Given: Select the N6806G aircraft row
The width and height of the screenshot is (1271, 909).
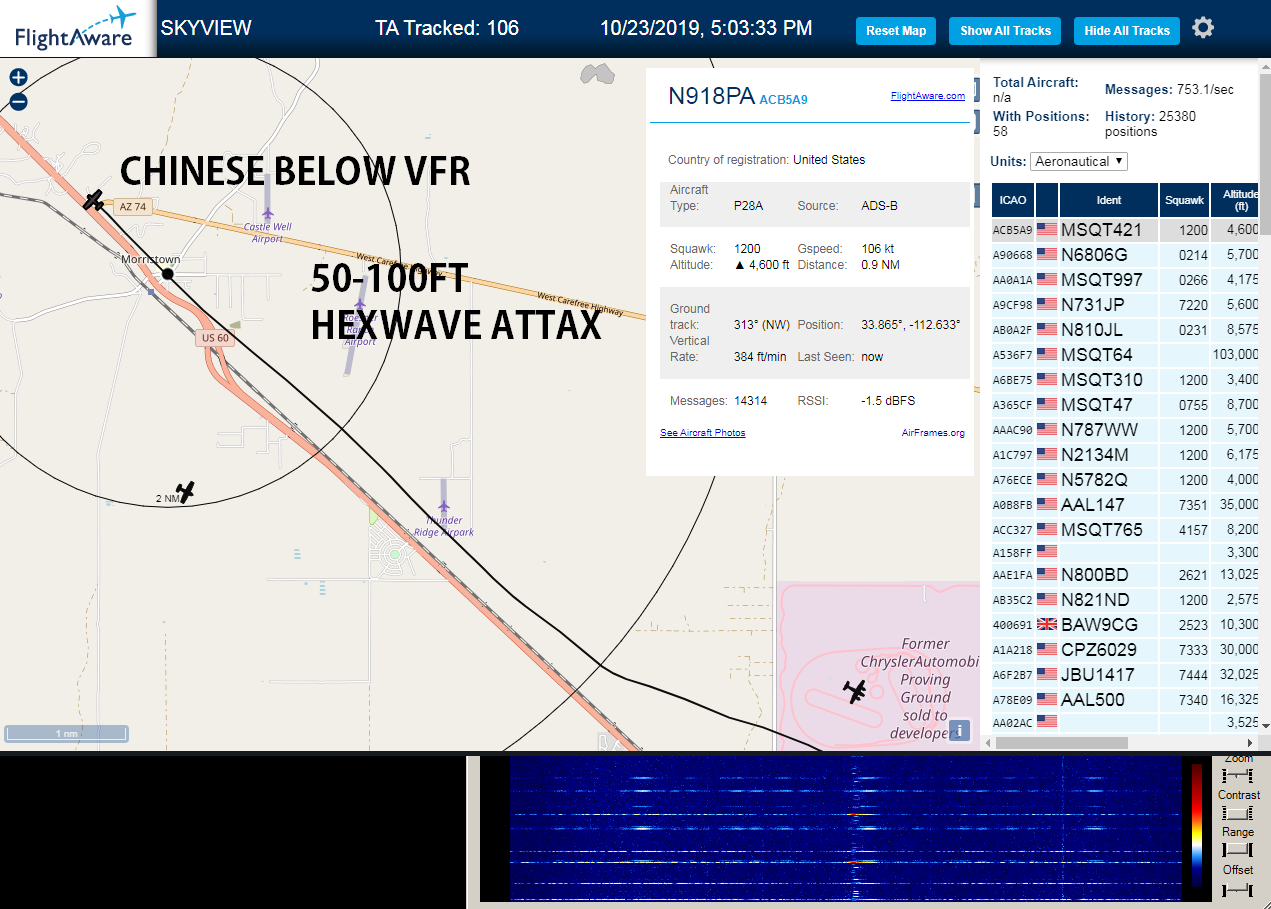Looking at the screenshot, I should click(1126, 255).
